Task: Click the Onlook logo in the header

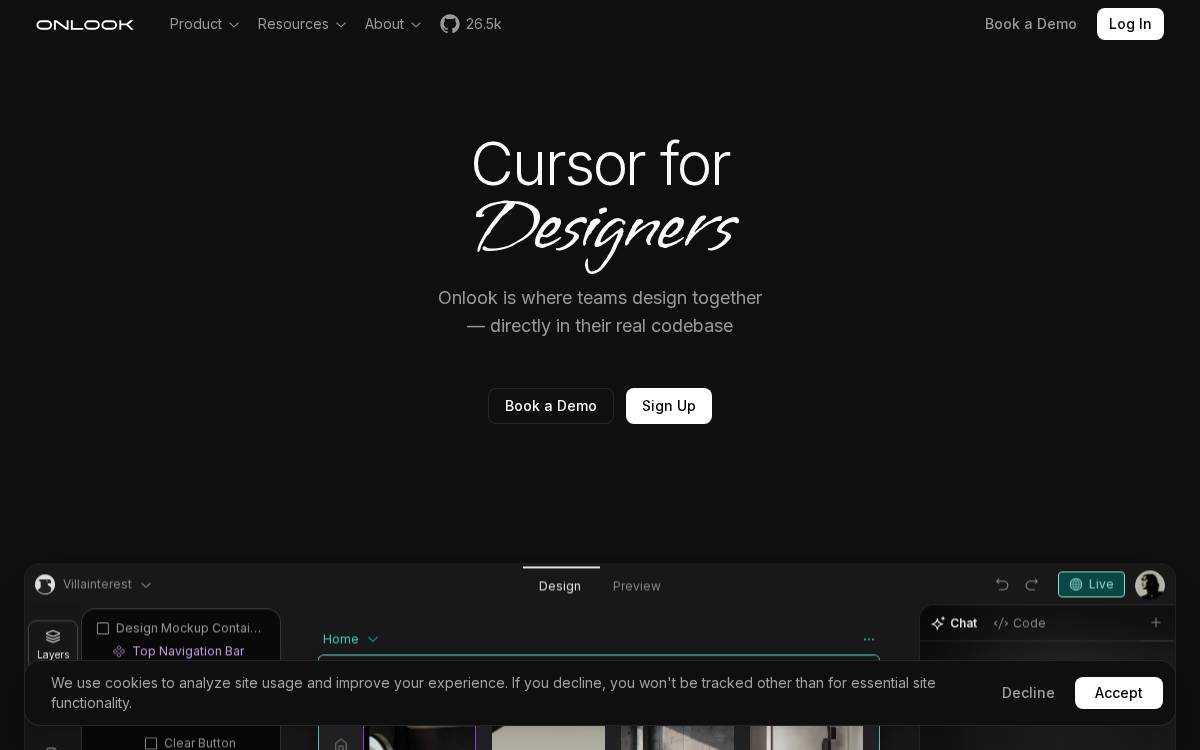Action: tap(85, 24)
